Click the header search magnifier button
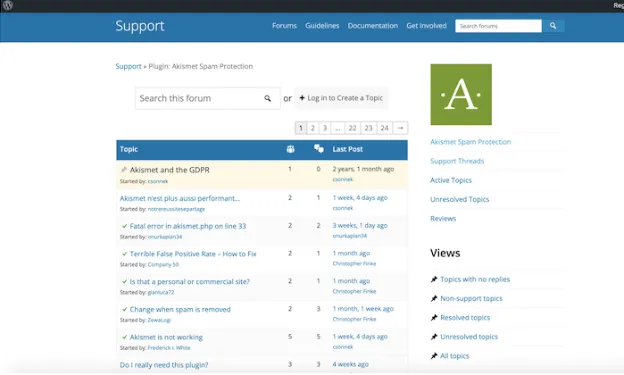Viewport: 624px width, 375px height. point(553,26)
